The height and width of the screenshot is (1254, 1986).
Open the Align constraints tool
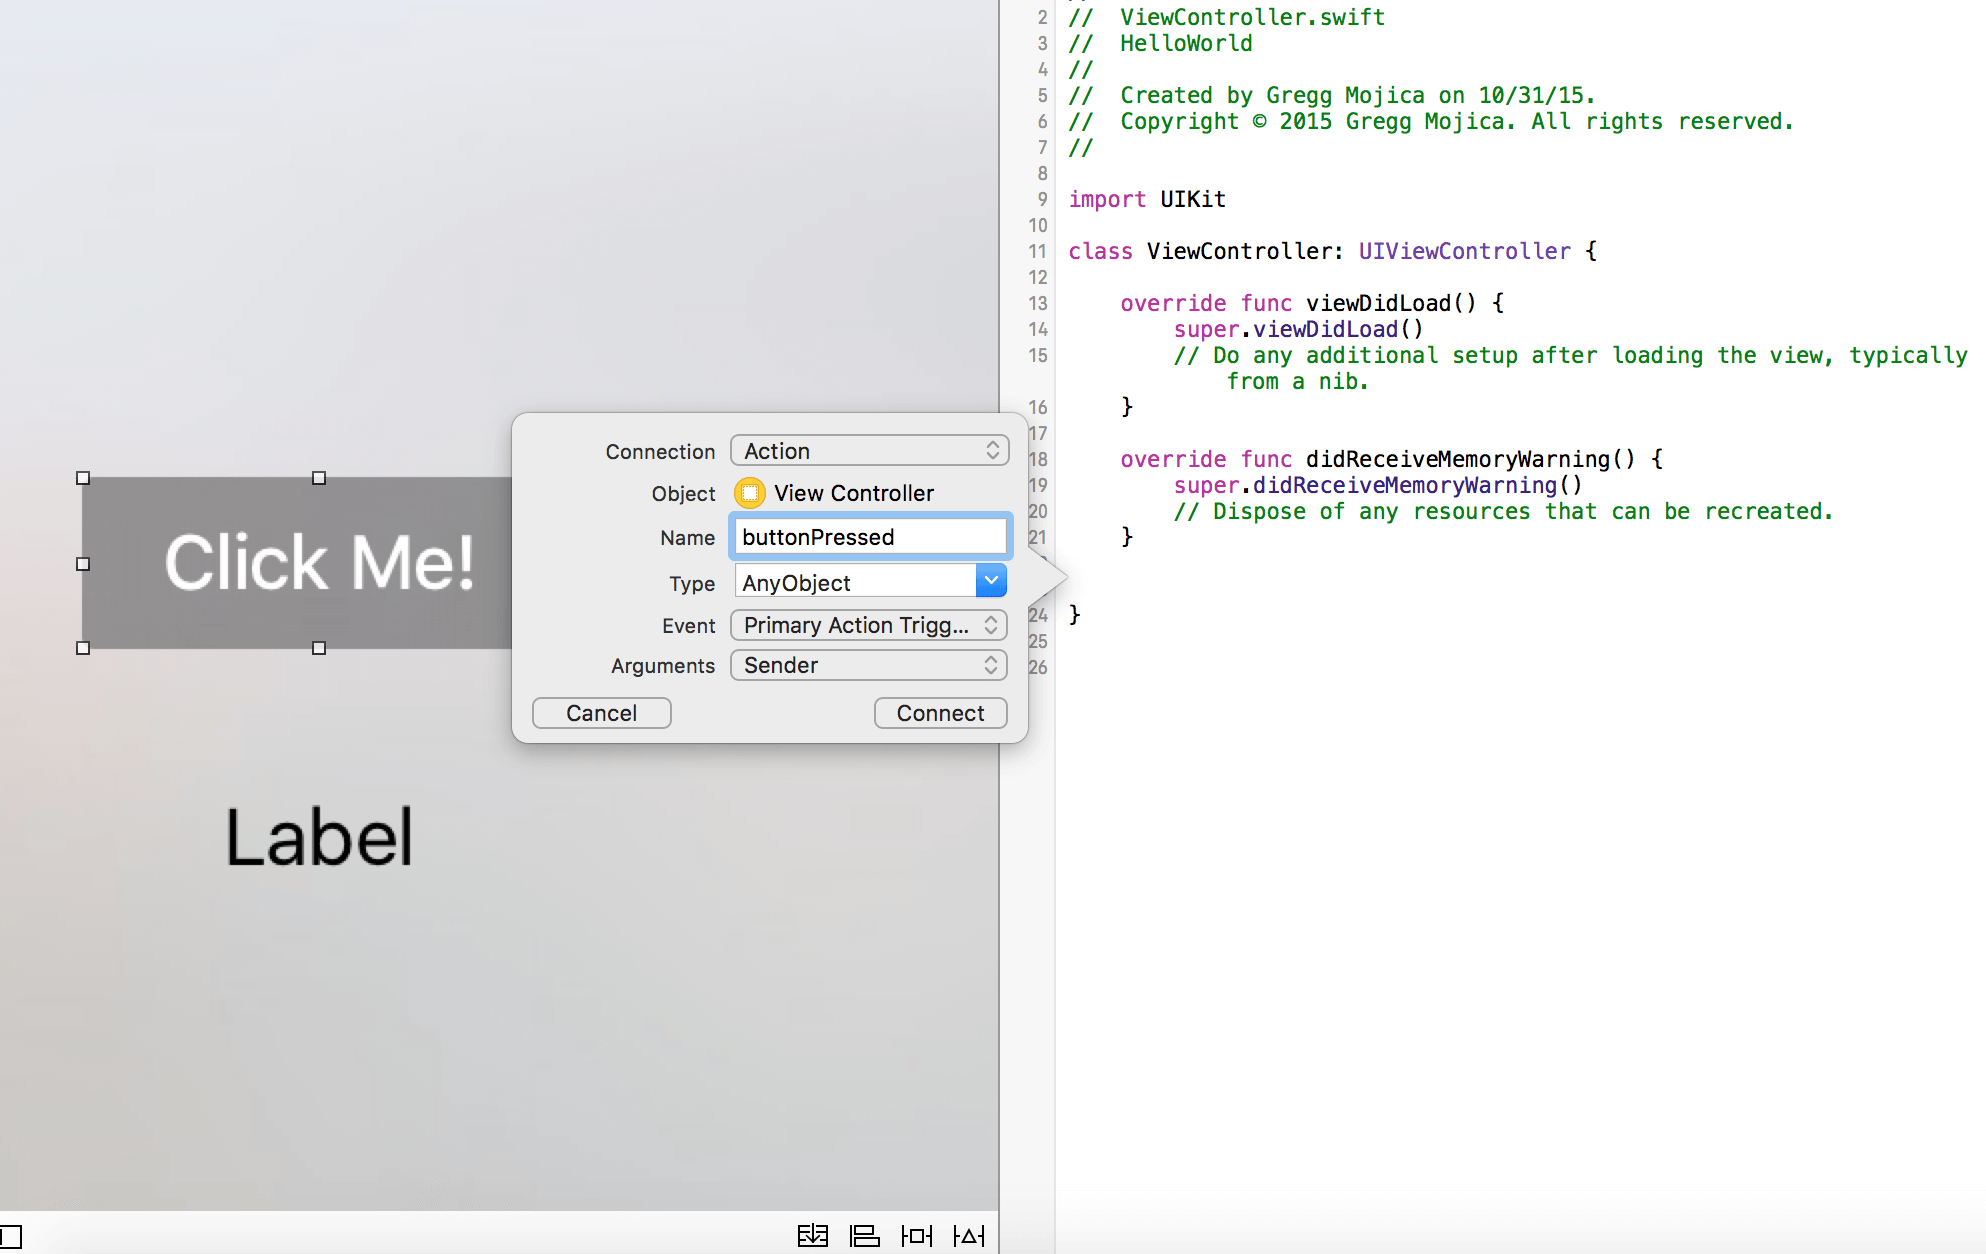coord(865,1234)
